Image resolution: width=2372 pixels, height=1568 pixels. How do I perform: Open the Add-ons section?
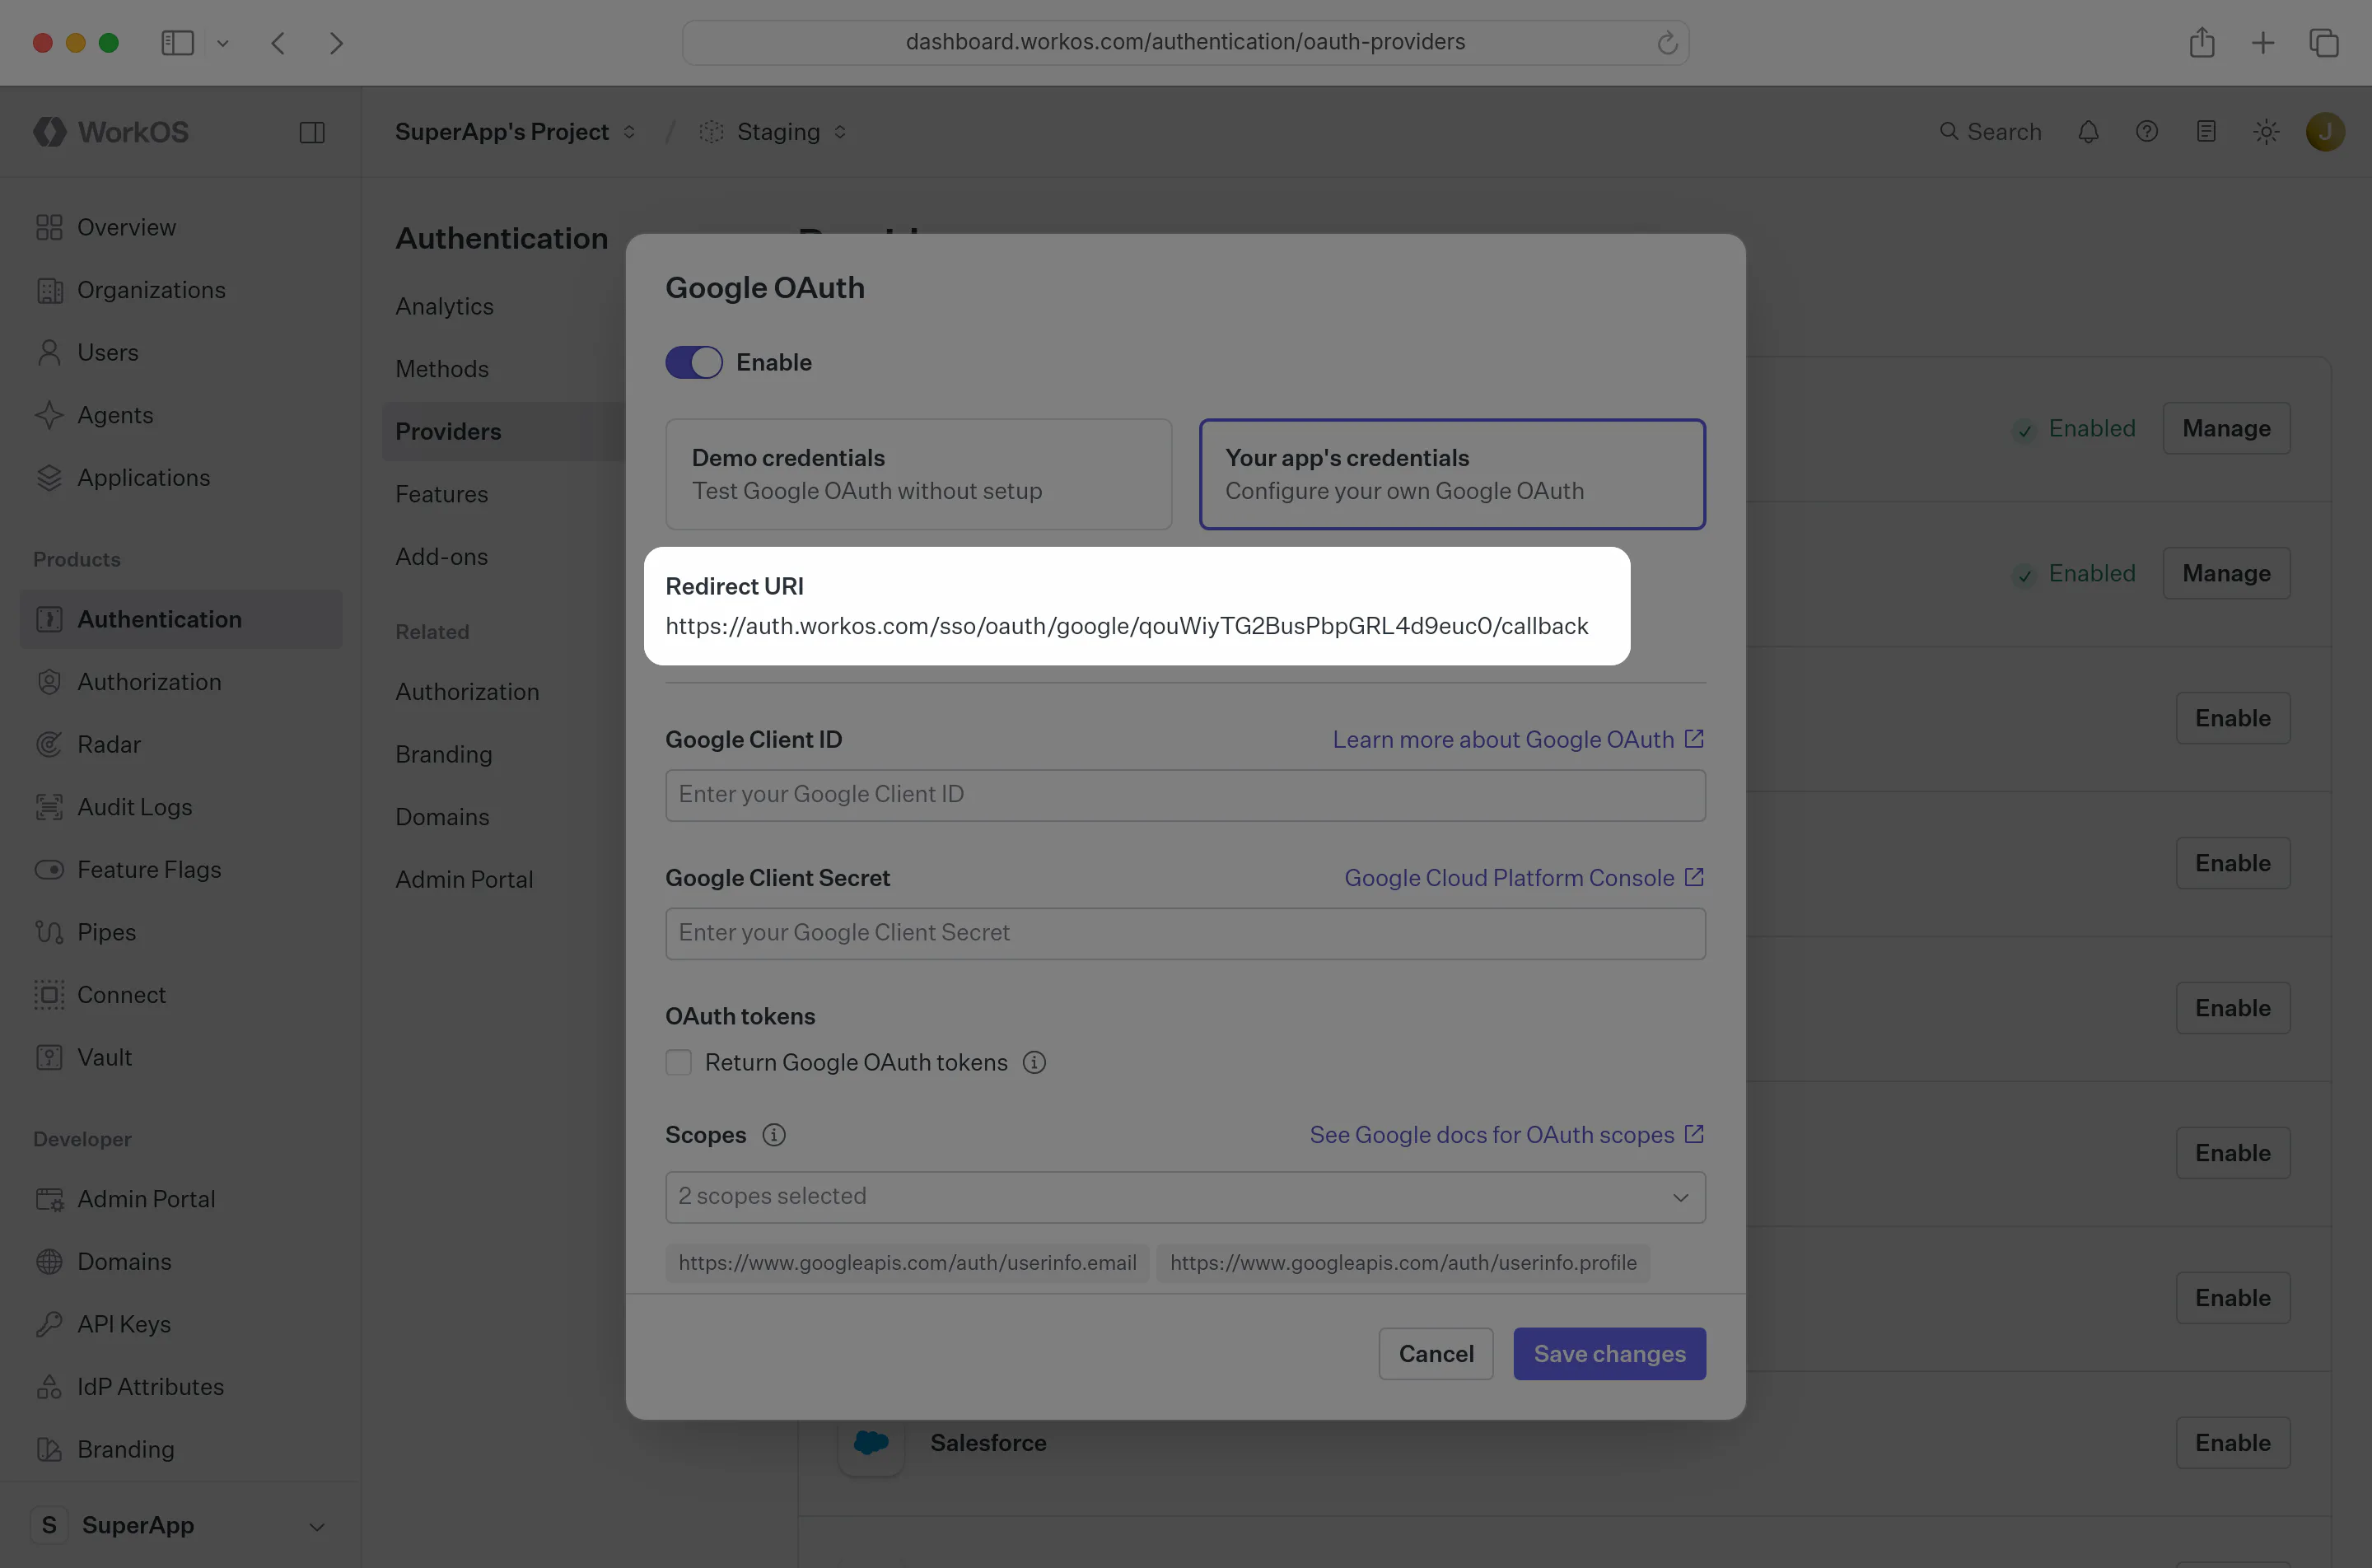(441, 557)
